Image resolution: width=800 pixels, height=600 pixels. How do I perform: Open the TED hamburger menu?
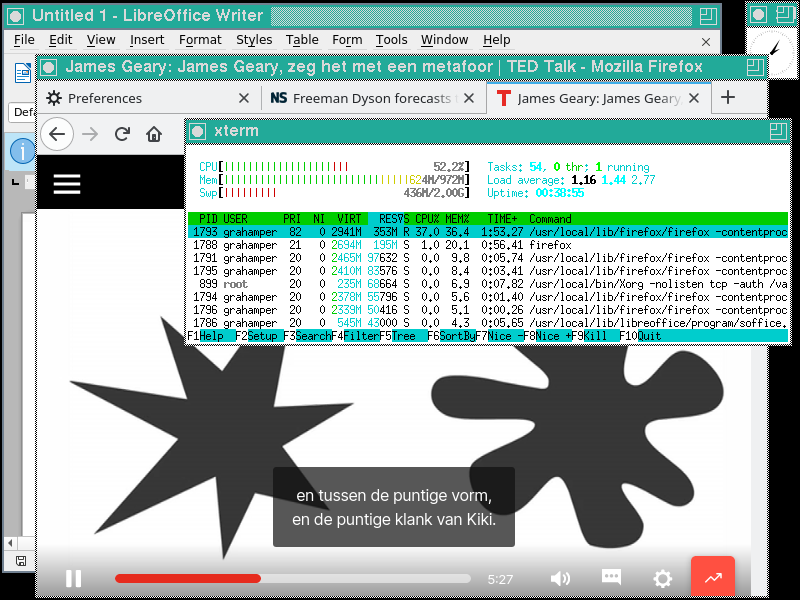[67, 182]
